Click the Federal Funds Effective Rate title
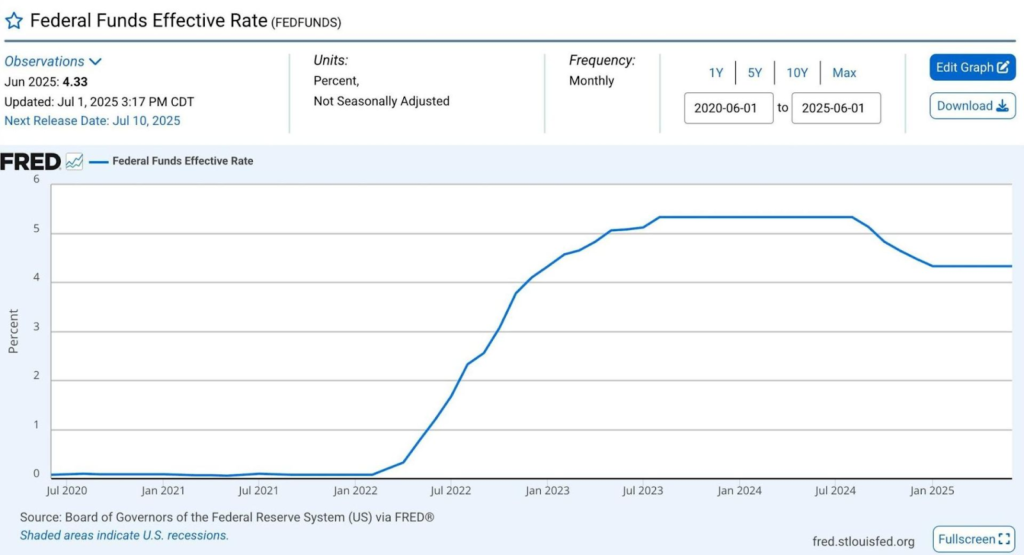 (x=148, y=20)
